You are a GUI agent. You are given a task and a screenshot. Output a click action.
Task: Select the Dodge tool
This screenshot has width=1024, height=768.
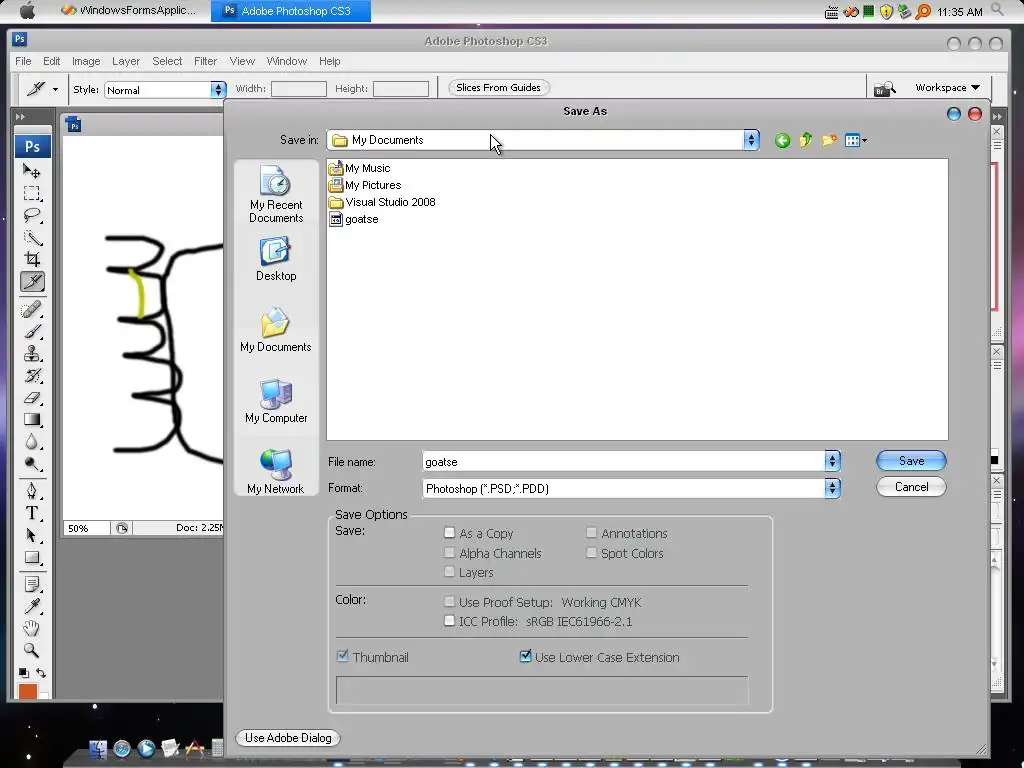31,464
